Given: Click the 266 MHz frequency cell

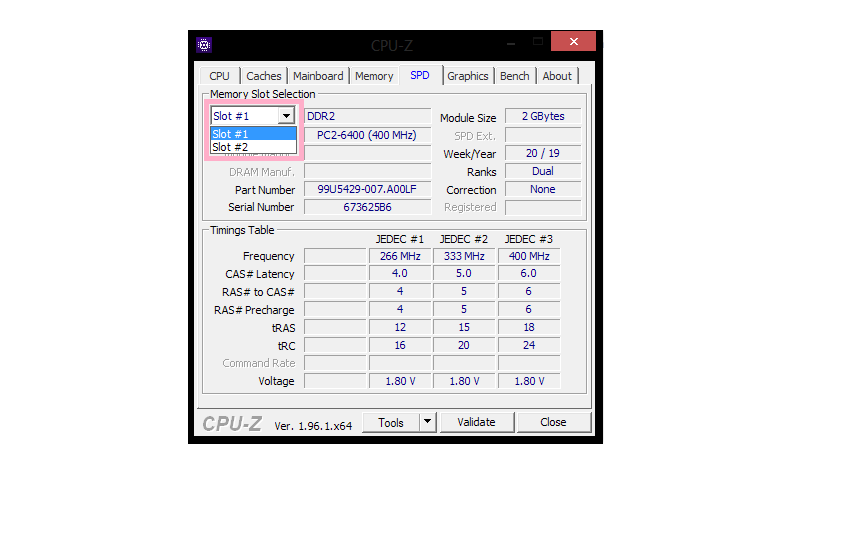Looking at the screenshot, I should (x=400, y=256).
